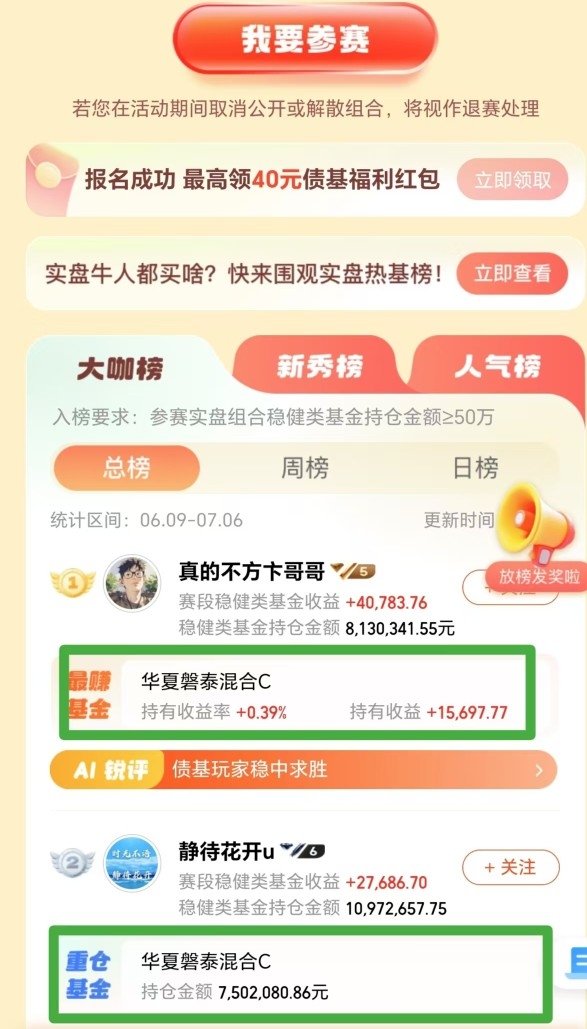Claim red packet with 立即领取
Viewport: 587px width, 1029px height.
(x=513, y=180)
